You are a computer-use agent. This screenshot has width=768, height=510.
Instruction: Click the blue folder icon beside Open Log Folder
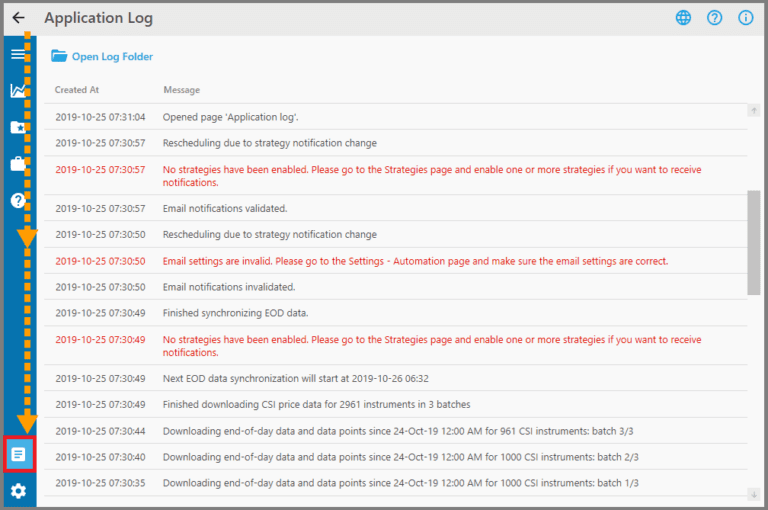[59, 56]
